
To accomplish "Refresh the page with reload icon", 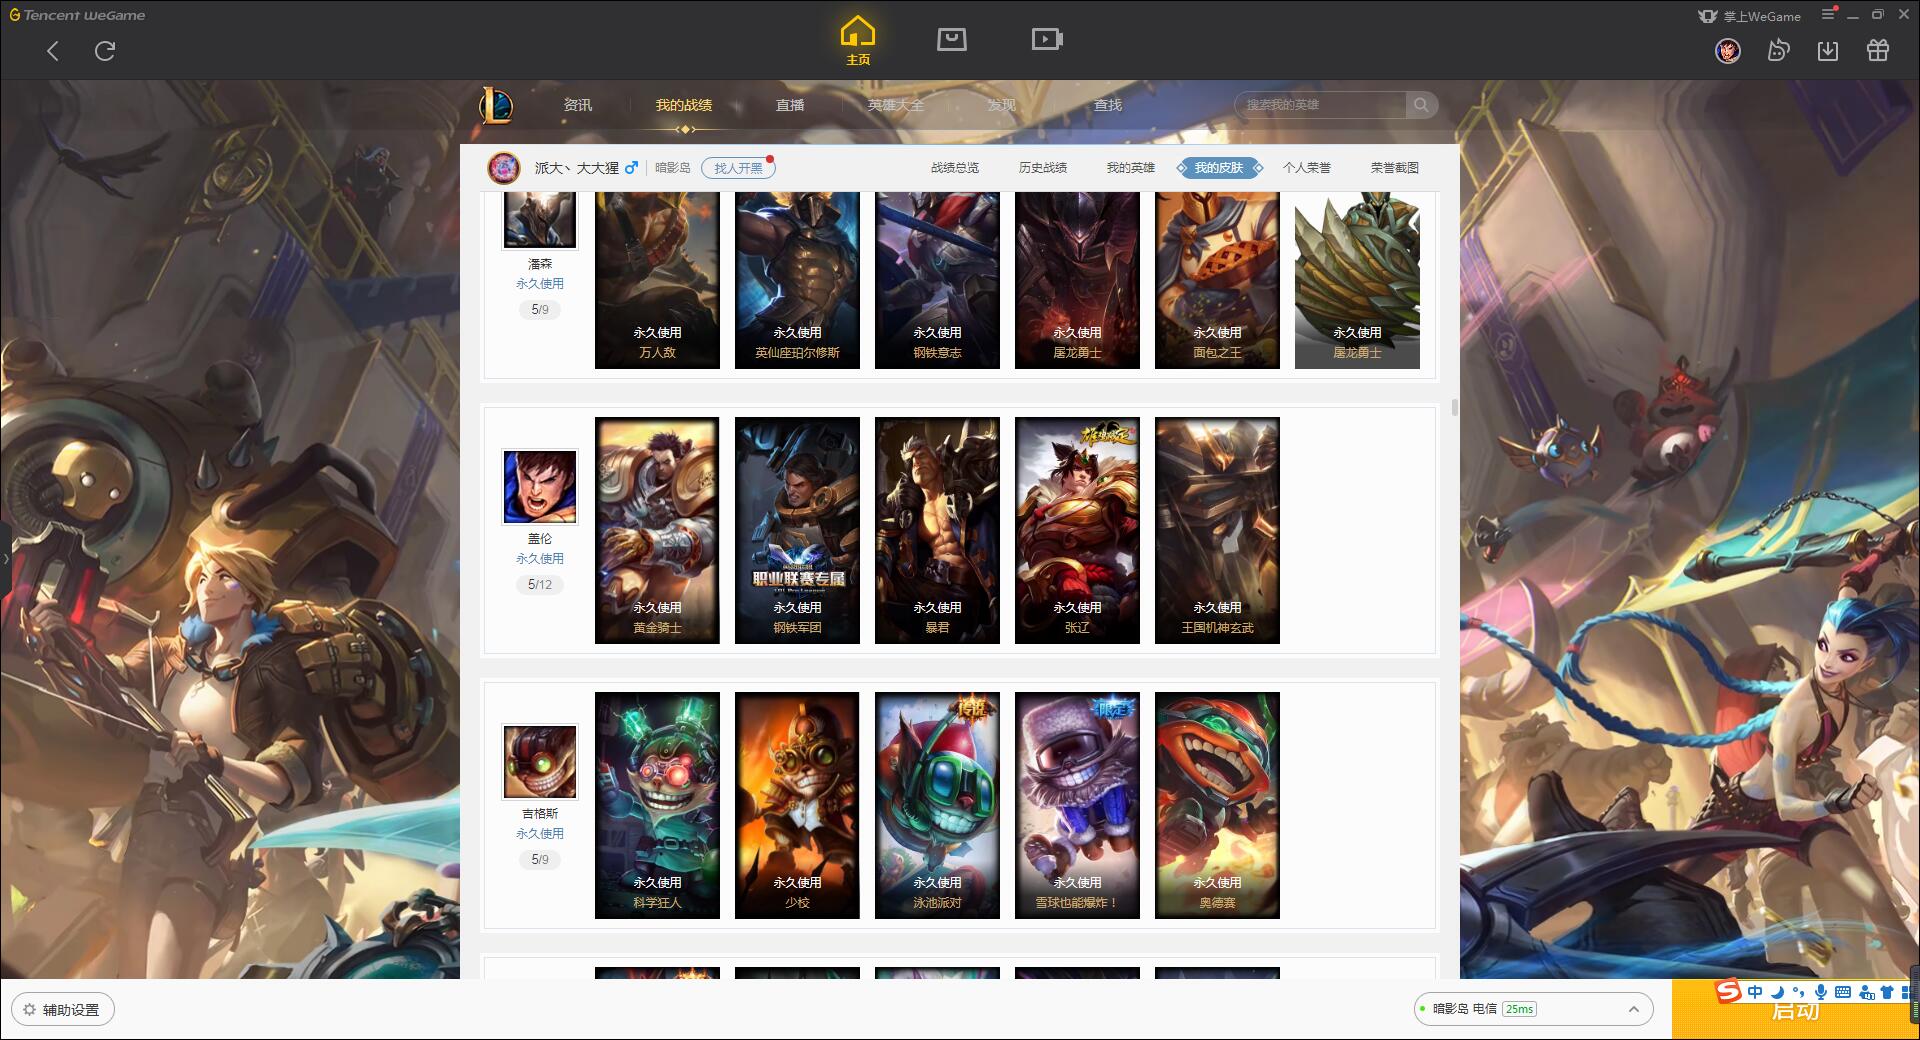I will 105,51.
